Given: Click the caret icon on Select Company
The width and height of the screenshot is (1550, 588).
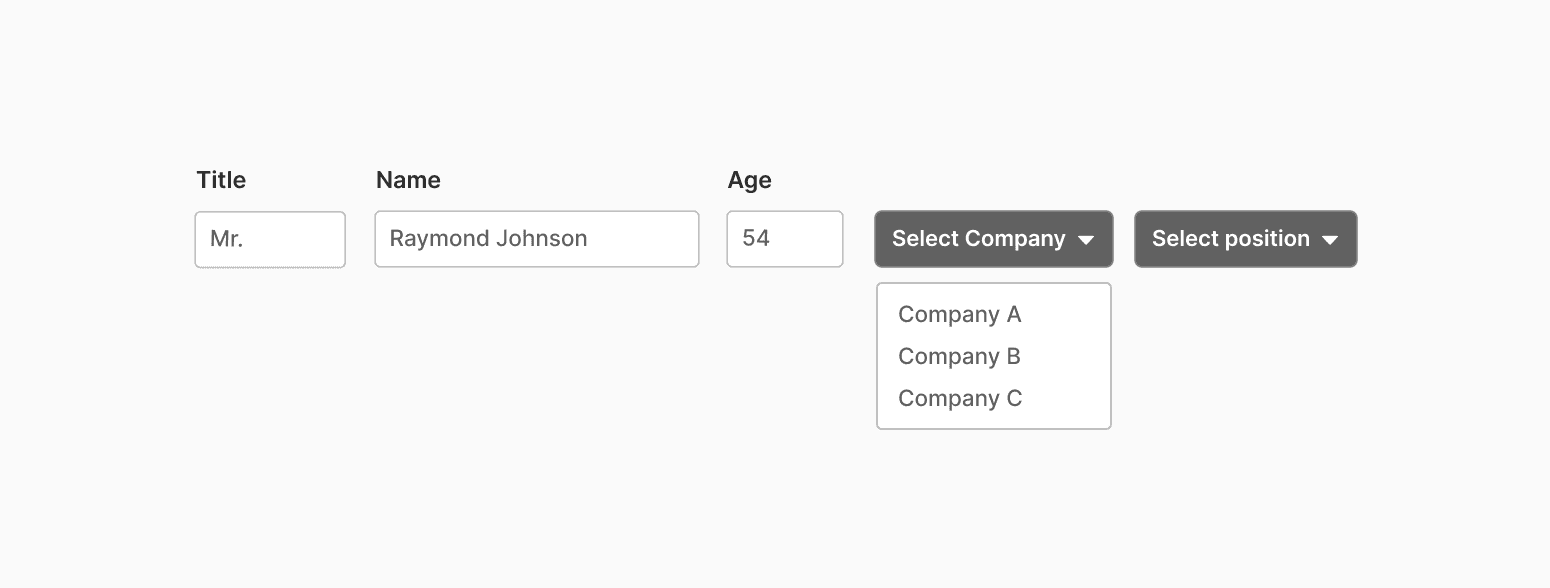Looking at the screenshot, I should coord(1086,240).
